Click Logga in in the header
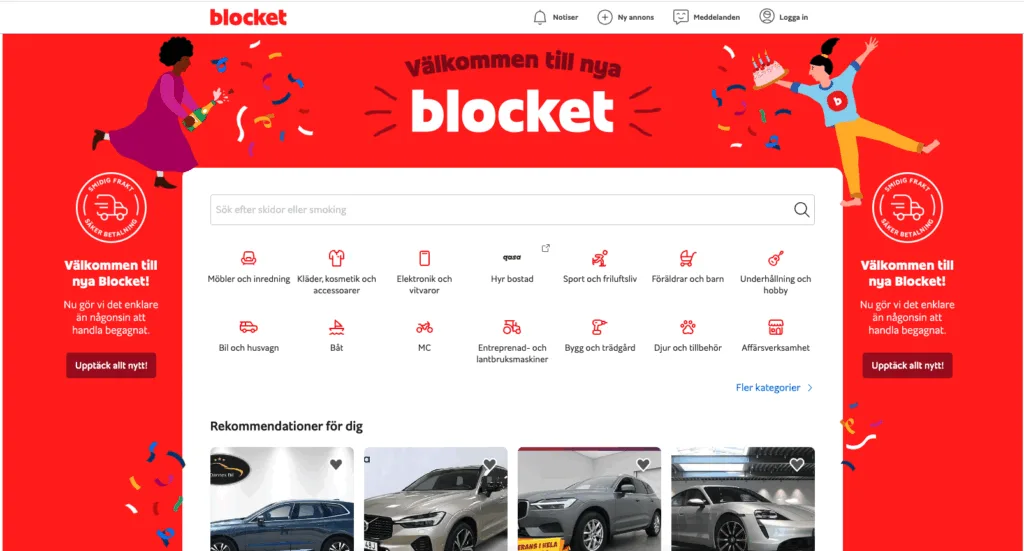Viewport: 1024px width, 551px height. coord(784,17)
